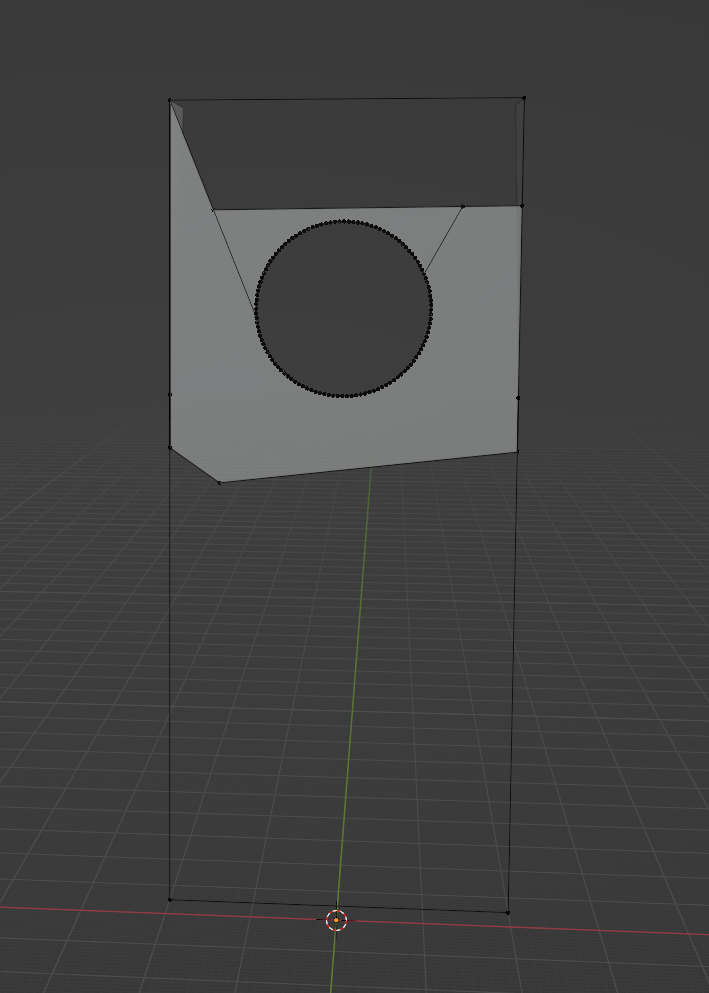Select the middle vertex on the left vertical edge

coord(170,395)
